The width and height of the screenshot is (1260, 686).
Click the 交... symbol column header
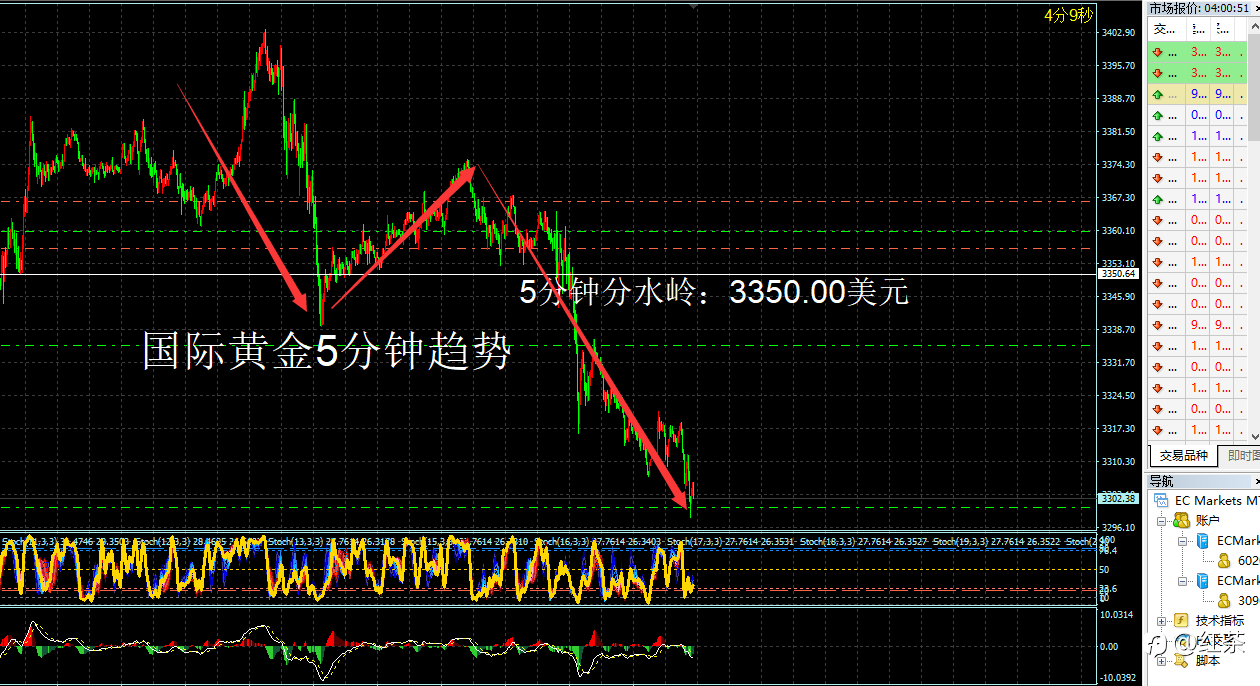click(x=1166, y=30)
